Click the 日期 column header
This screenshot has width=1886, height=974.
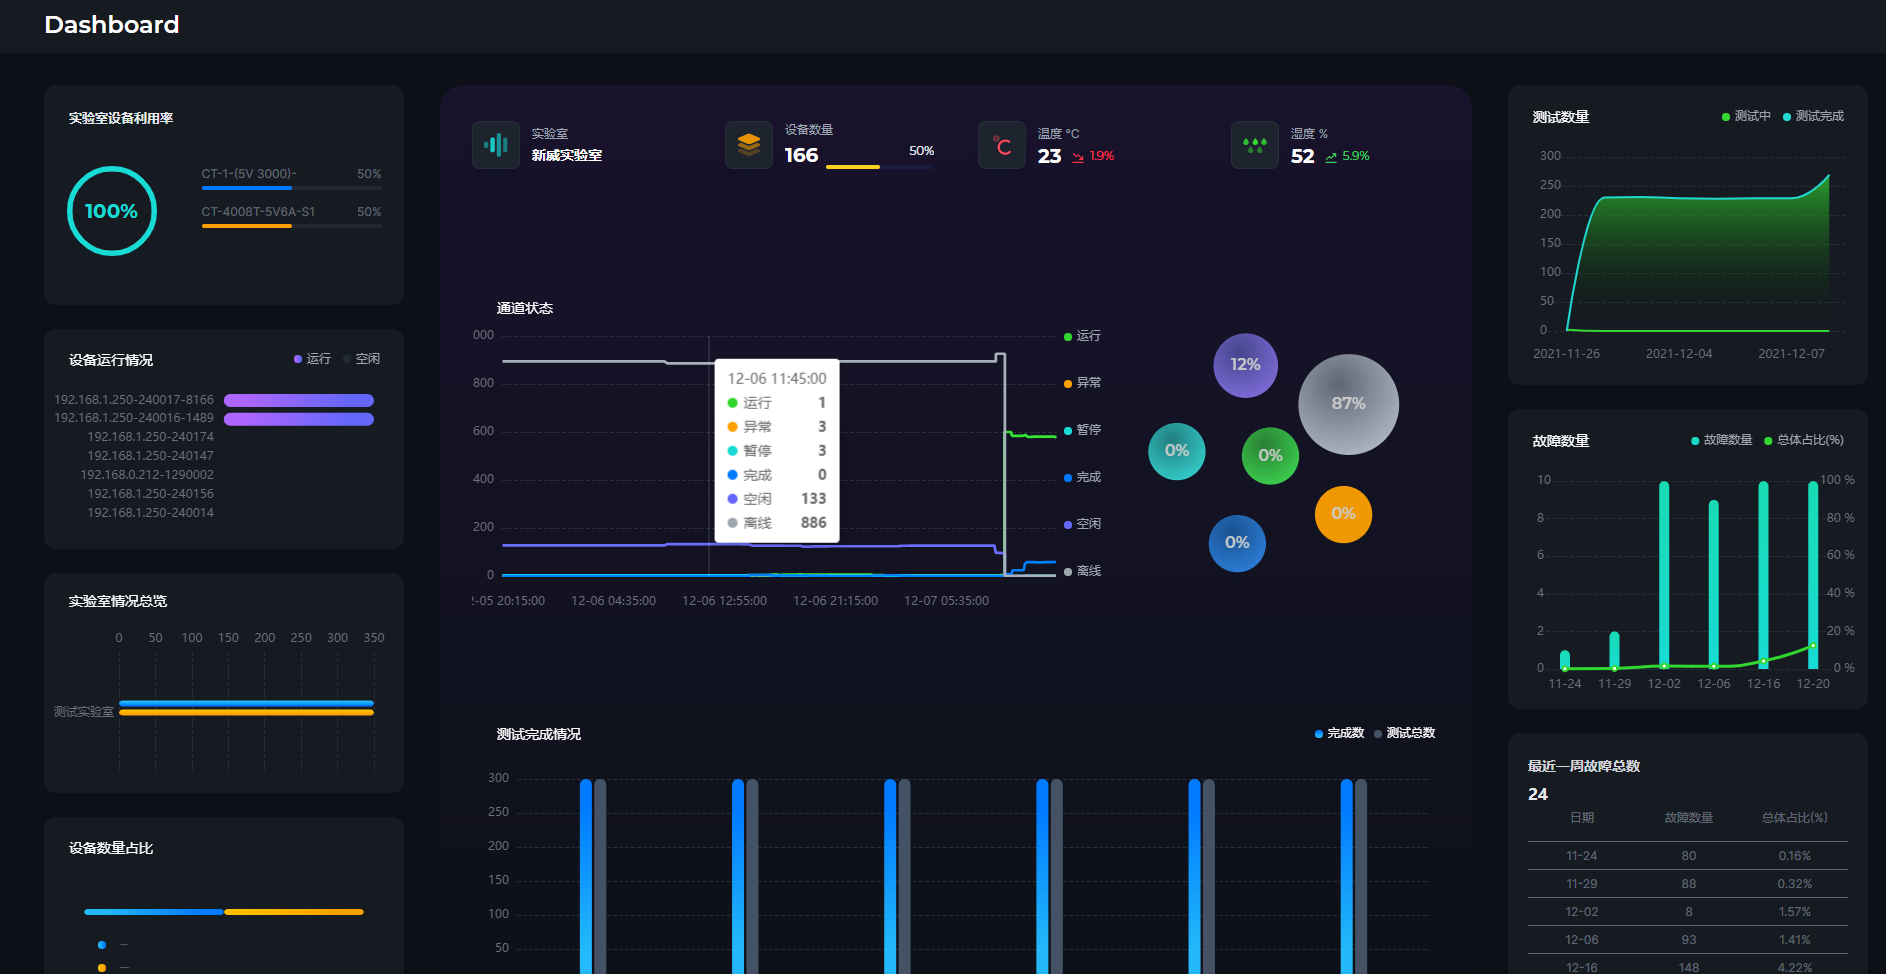(1582, 818)
